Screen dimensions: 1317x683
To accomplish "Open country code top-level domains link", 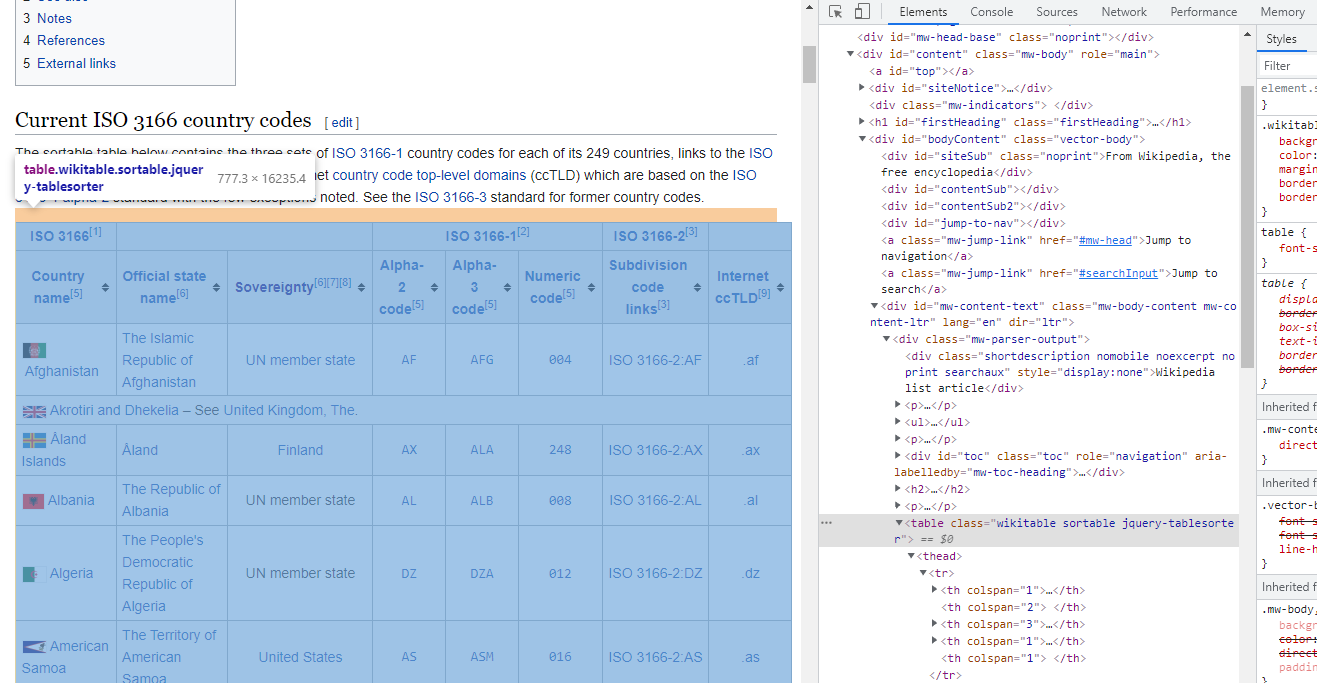I will [x=429, y=175].
